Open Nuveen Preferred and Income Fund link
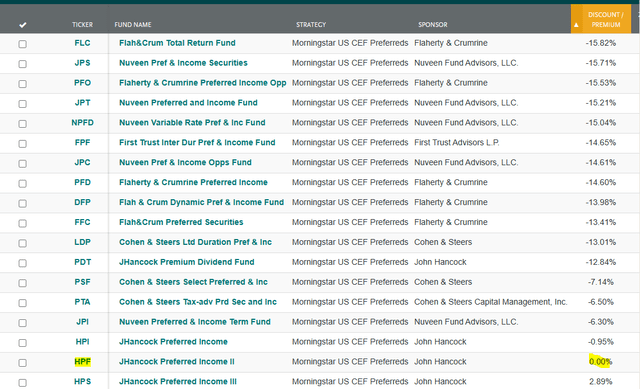640x389 pixels. click(188, 103)
